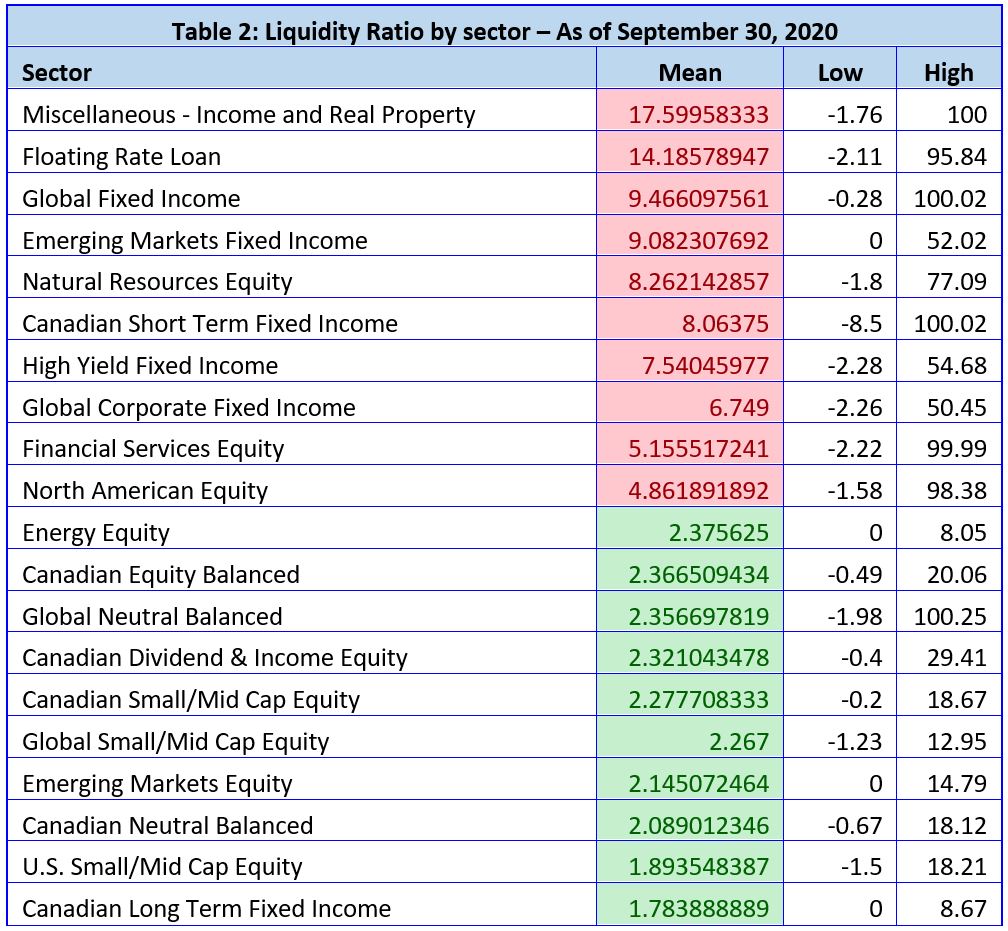Select the Global Fixed Income row label
The image size is (1008, 931).
(131, 198)
